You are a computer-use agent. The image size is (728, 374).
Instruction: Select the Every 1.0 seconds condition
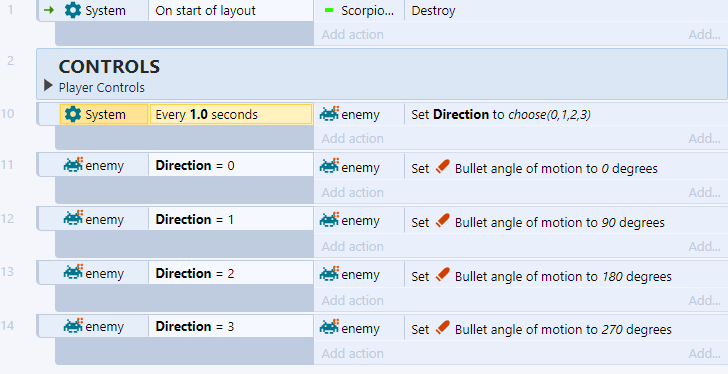point(231,114)
